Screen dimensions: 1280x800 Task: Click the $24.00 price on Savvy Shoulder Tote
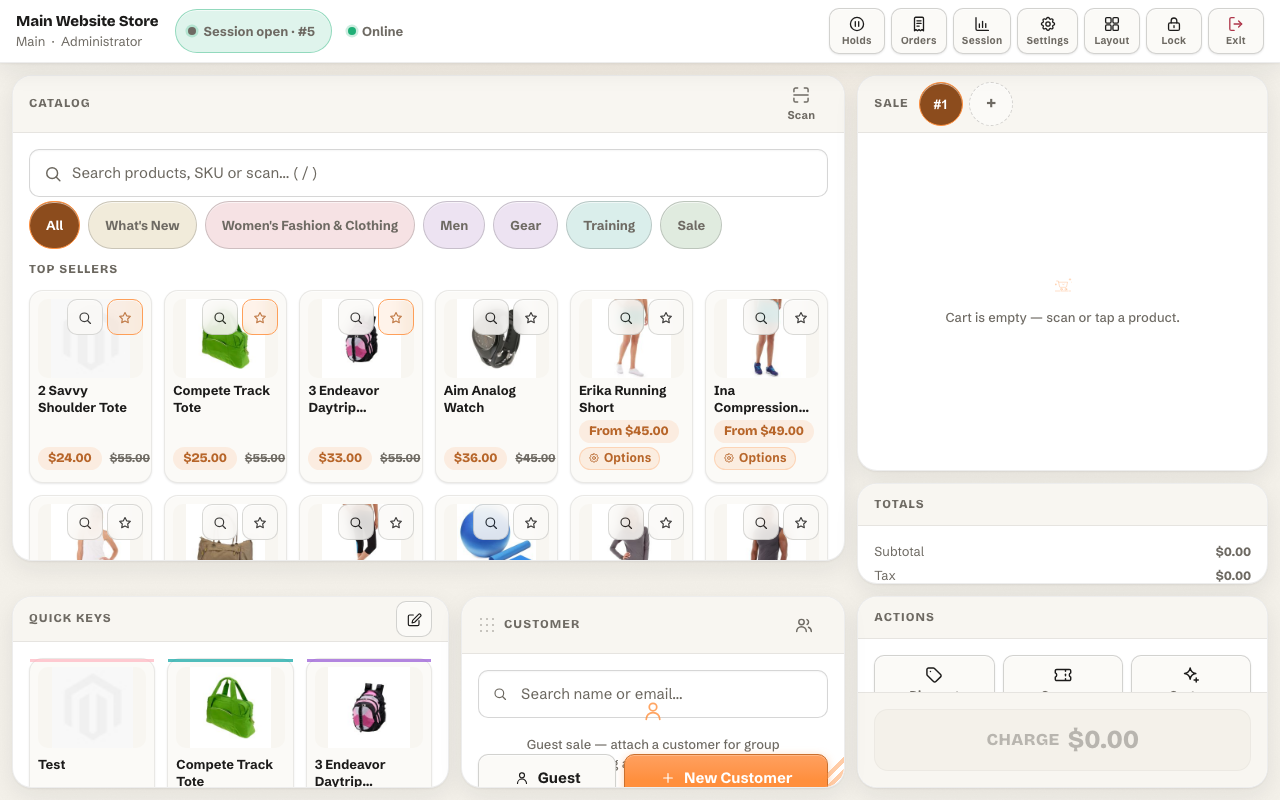(x=70, y=458)
